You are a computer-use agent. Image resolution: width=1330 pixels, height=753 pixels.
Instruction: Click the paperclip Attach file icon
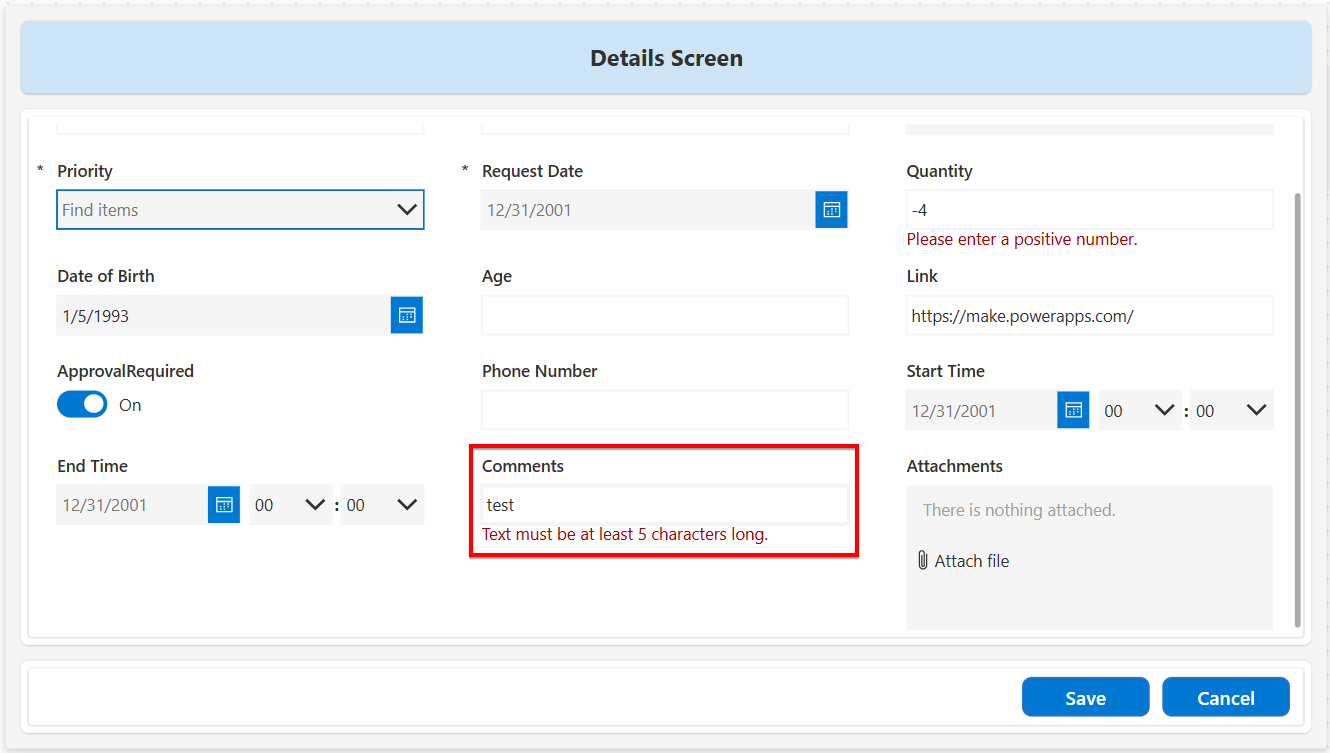(x=922, y=561)
